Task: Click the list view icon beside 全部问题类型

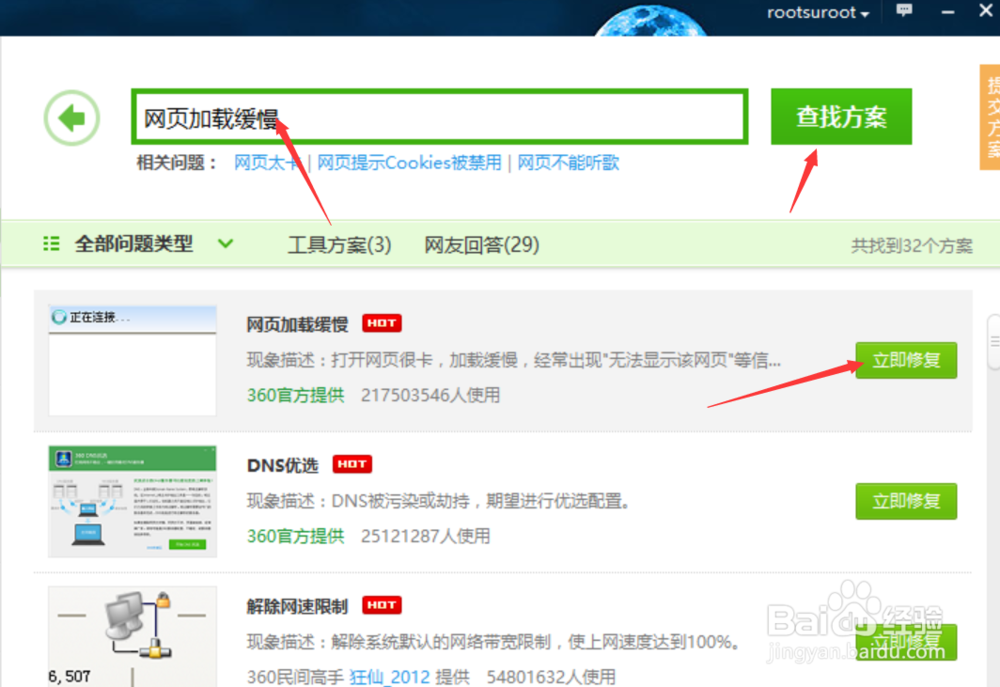Action: tap(51, 243)
